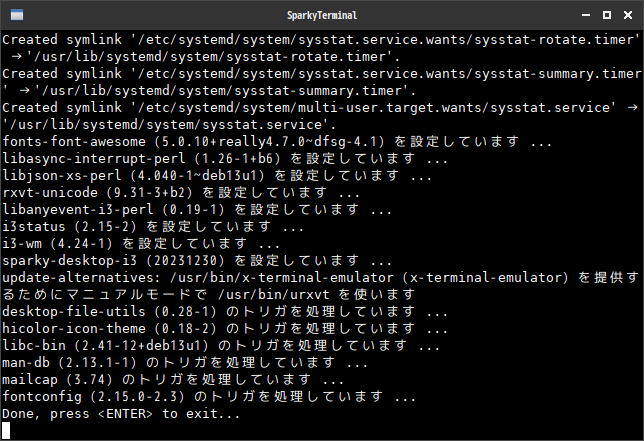
Task: Maximize the SparkyTerminal window
Action: coord(606,16)
